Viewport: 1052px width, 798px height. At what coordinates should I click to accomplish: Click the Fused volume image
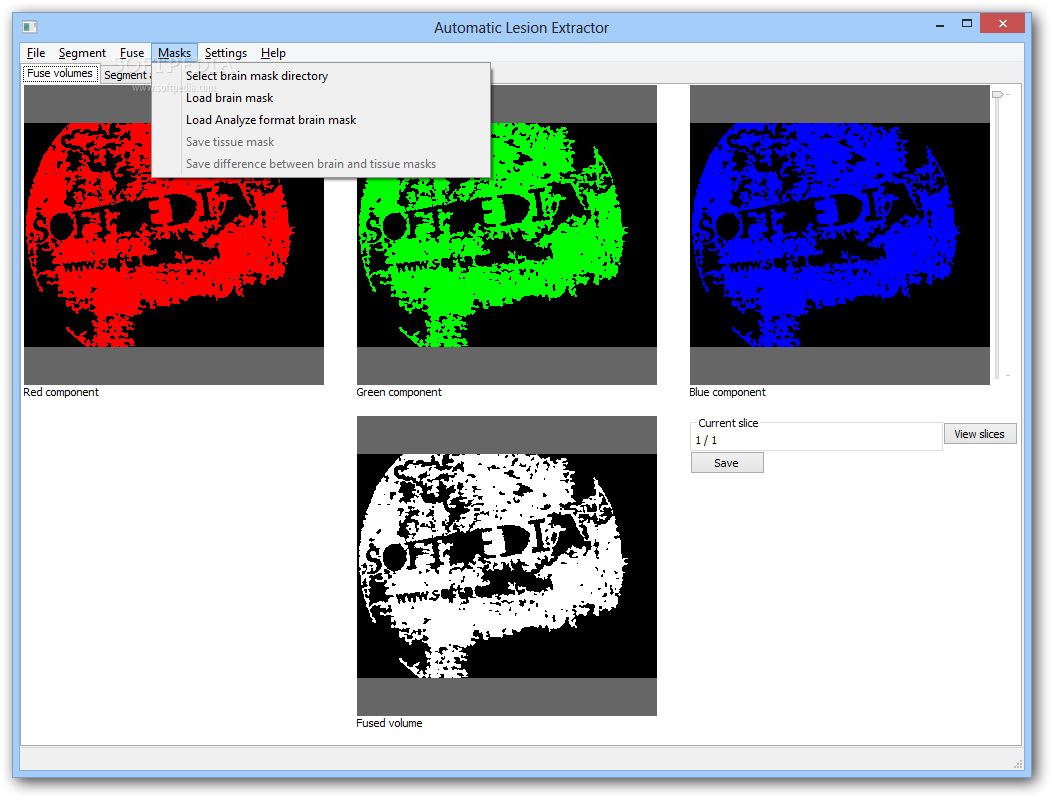(x=507, y=566)
